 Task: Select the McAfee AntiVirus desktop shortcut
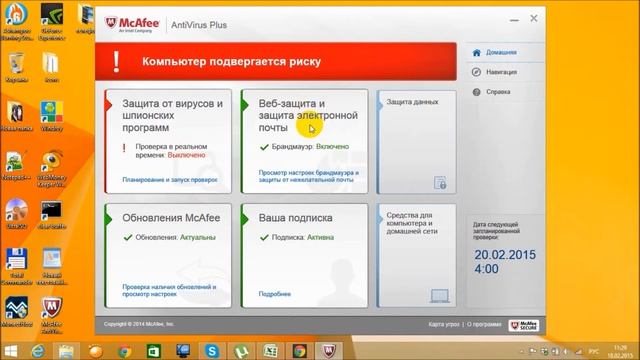tap(52, 316)
